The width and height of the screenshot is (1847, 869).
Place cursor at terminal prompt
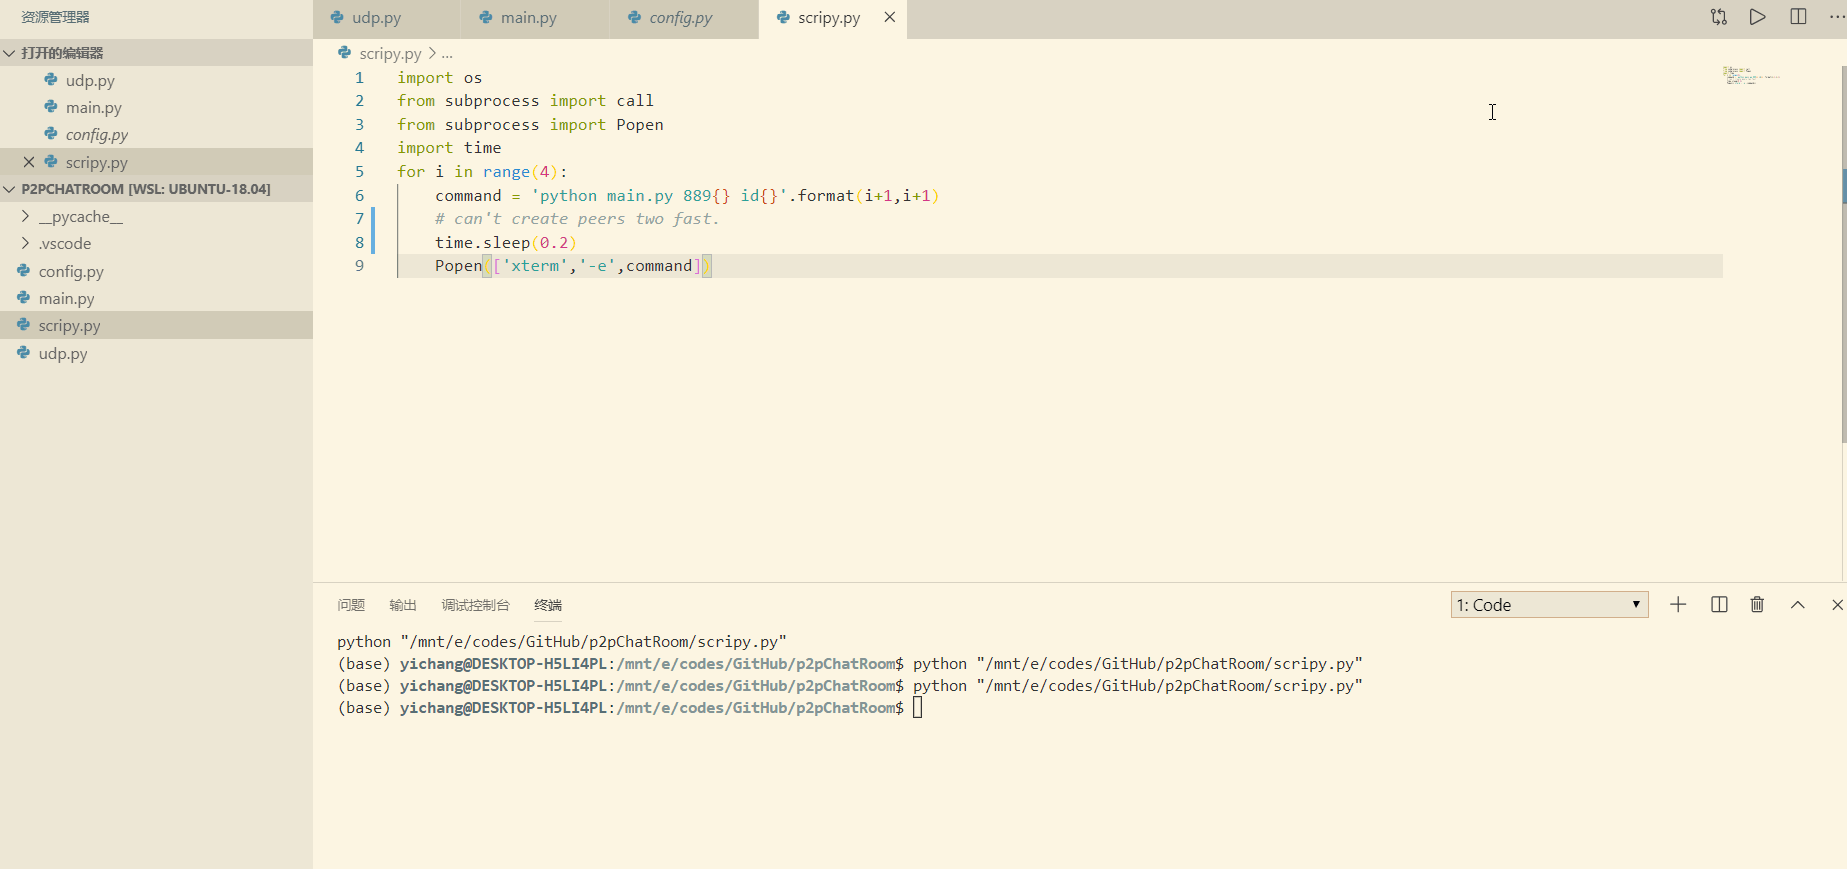click(917, 708)
